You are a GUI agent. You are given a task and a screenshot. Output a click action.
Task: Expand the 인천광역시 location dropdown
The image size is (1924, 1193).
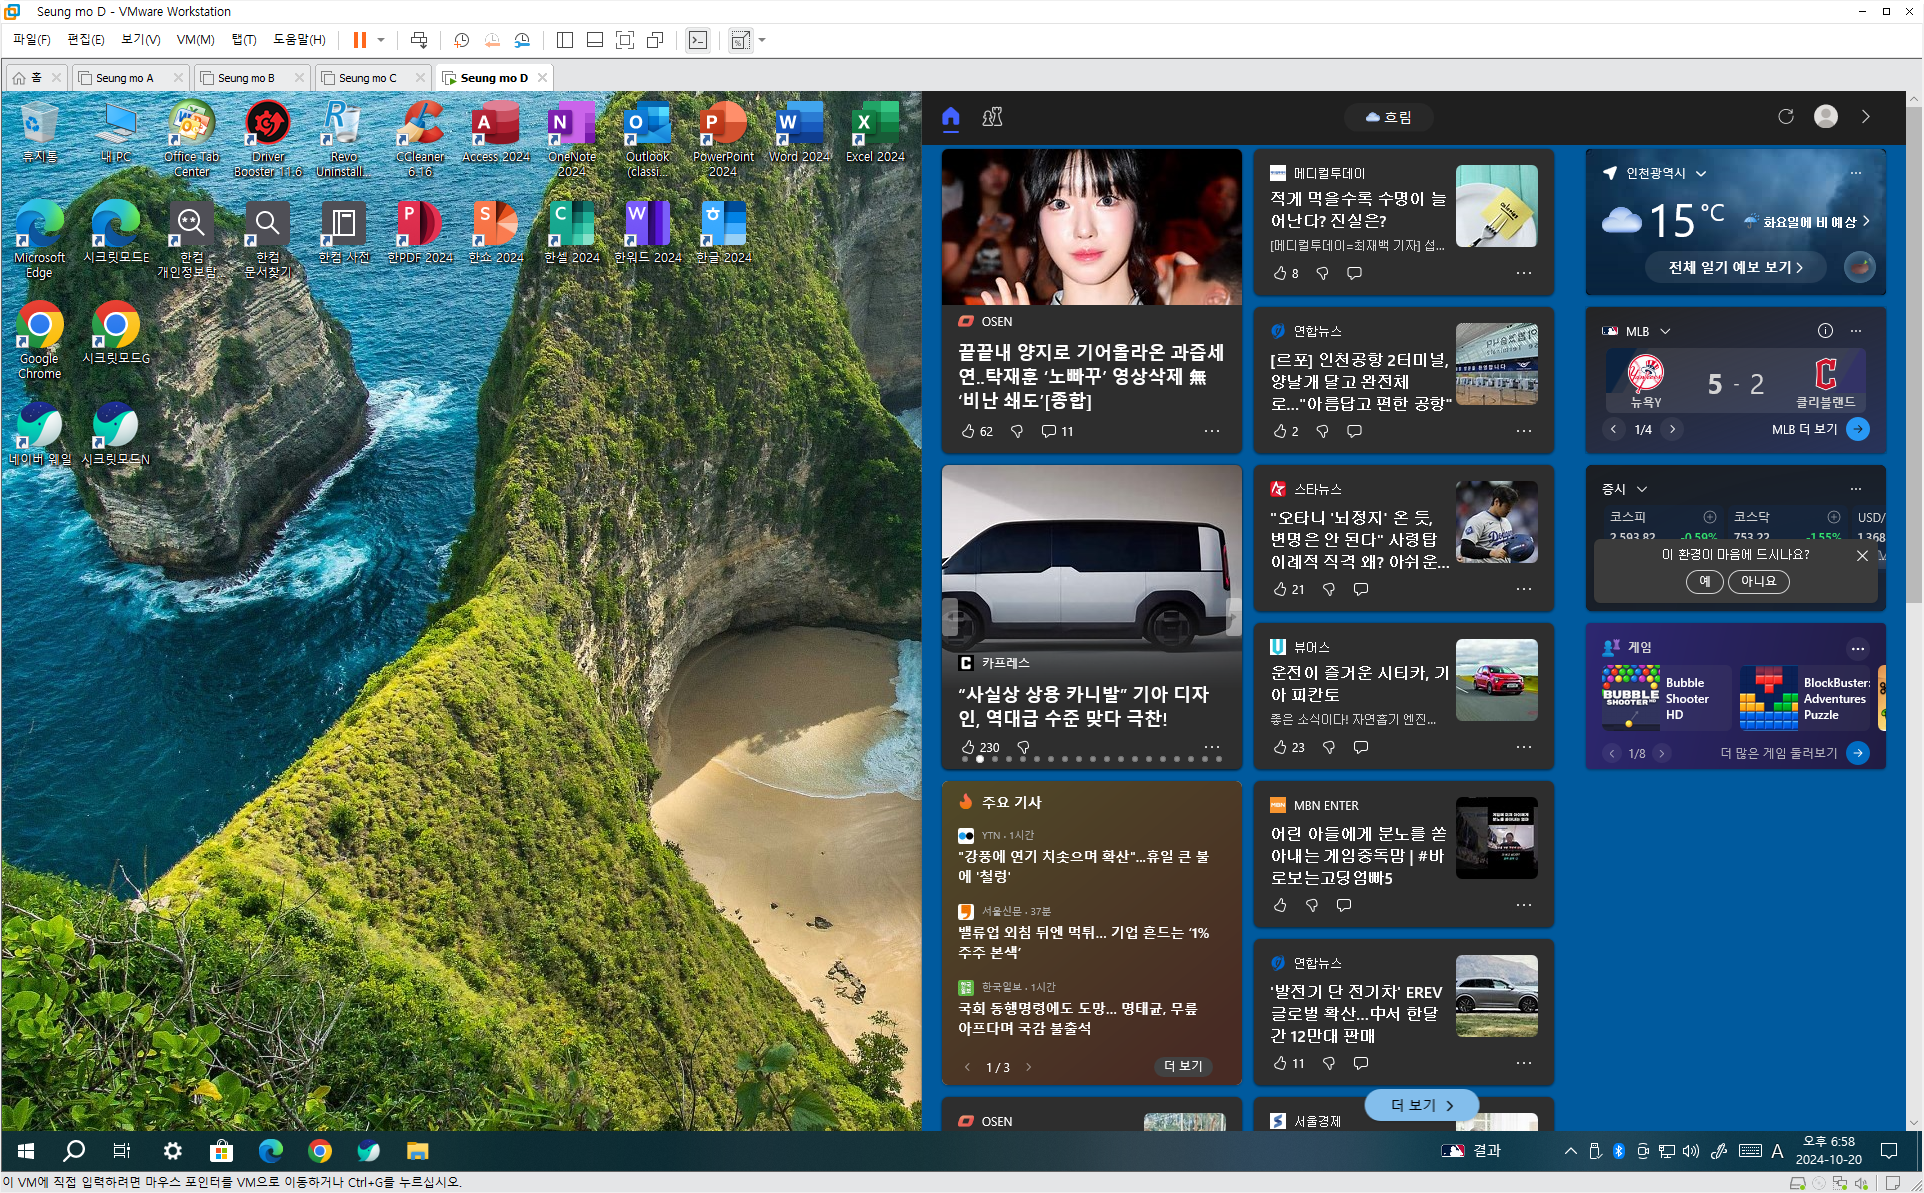(x=1701, y=174)
